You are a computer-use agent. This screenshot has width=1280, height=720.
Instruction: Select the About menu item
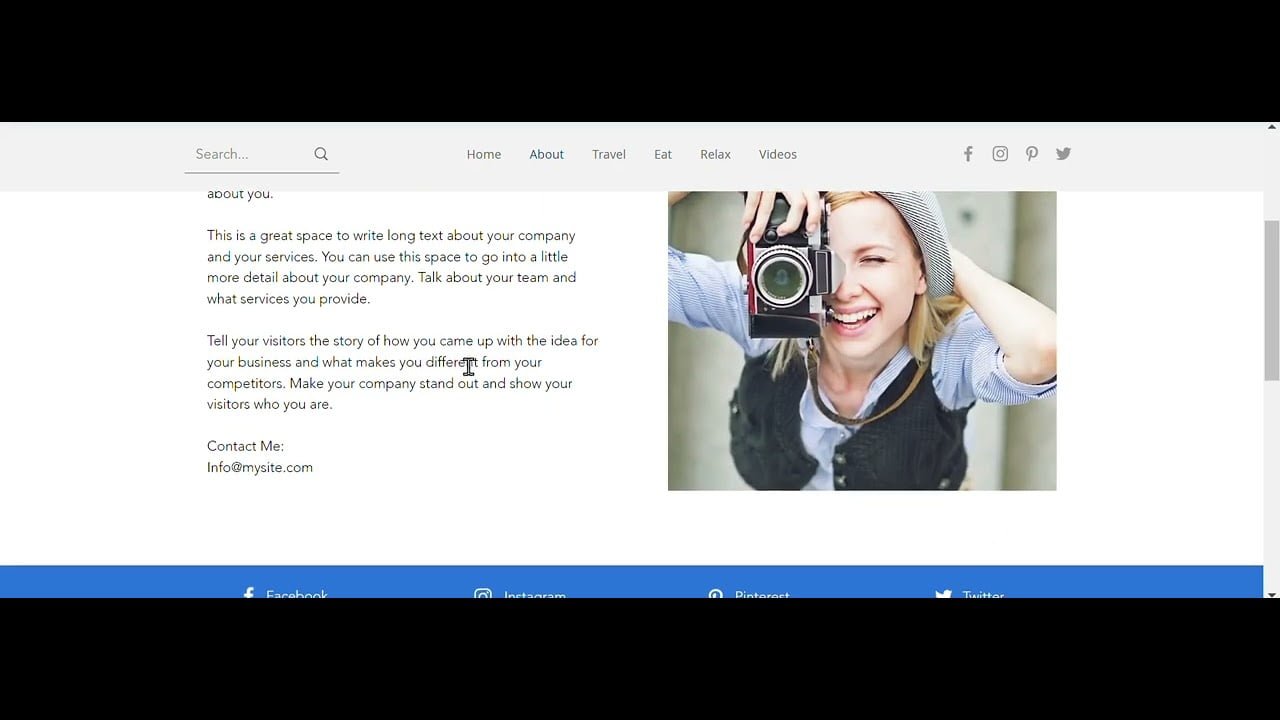click(x=547, y=154)
